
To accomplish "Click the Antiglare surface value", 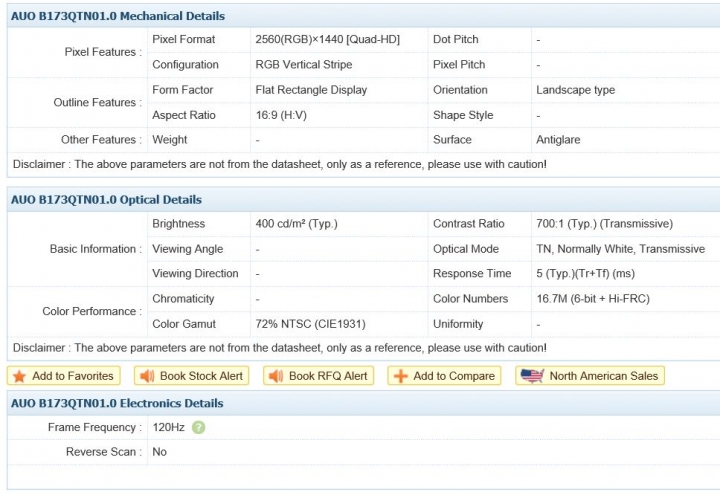I will tap(558, 140).
